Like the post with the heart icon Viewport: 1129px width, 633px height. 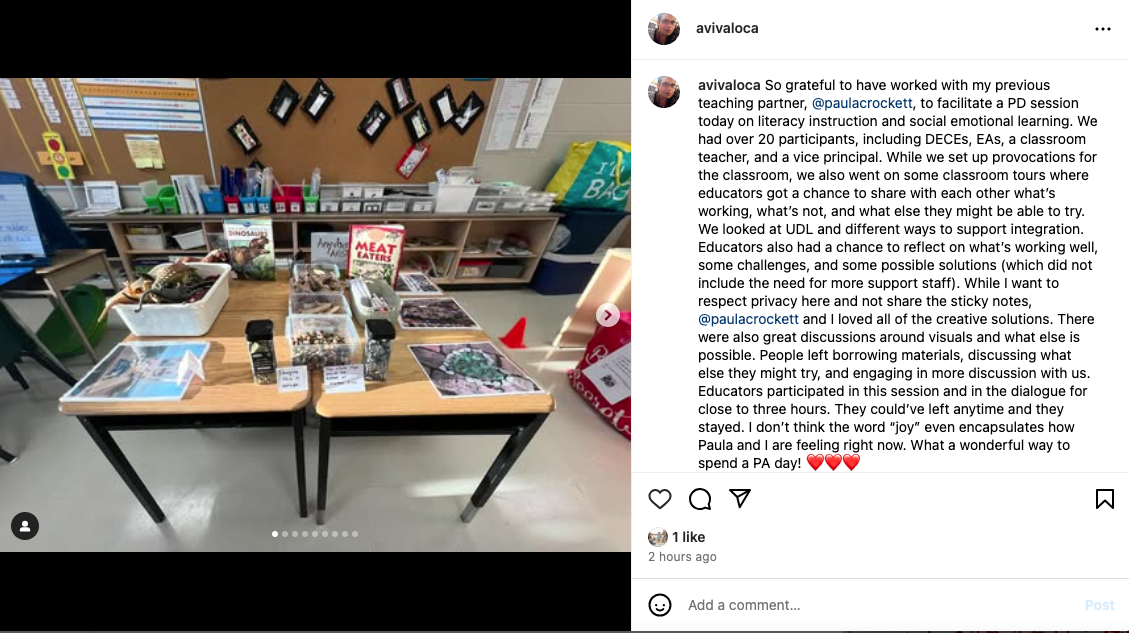pyautogui.click(x=660, y=499)
